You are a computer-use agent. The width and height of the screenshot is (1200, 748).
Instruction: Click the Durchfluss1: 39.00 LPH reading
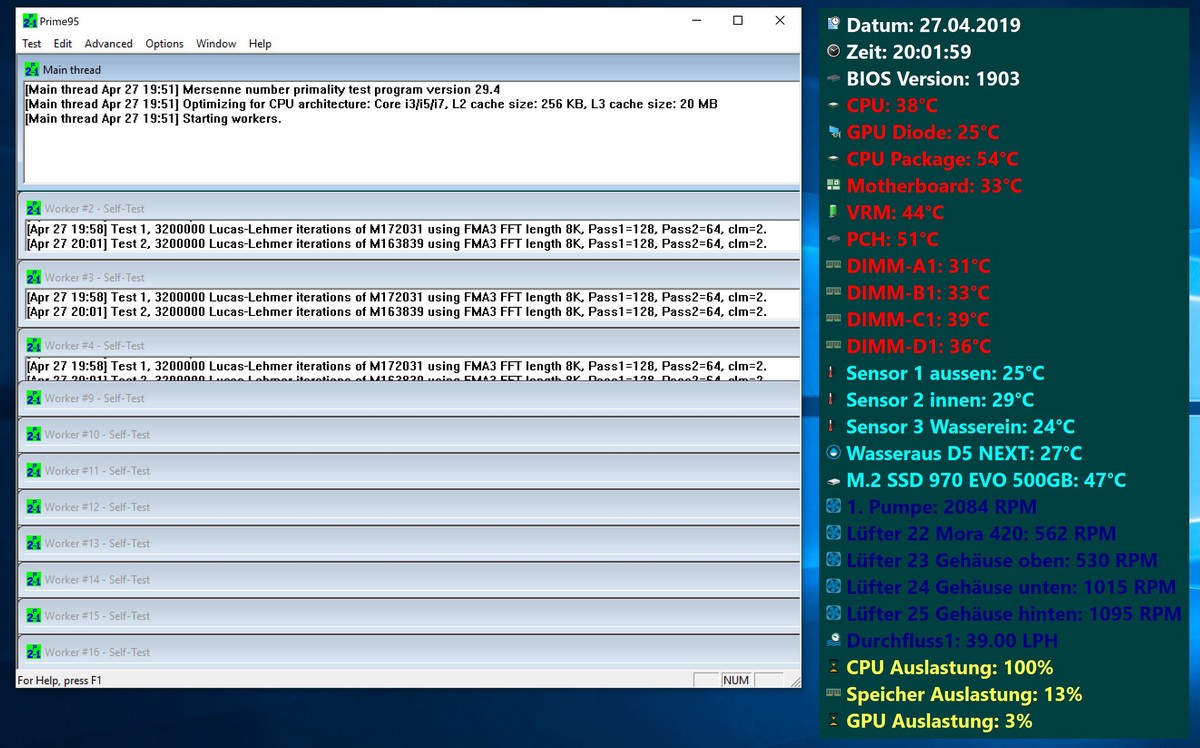click(x=952, y=640)
